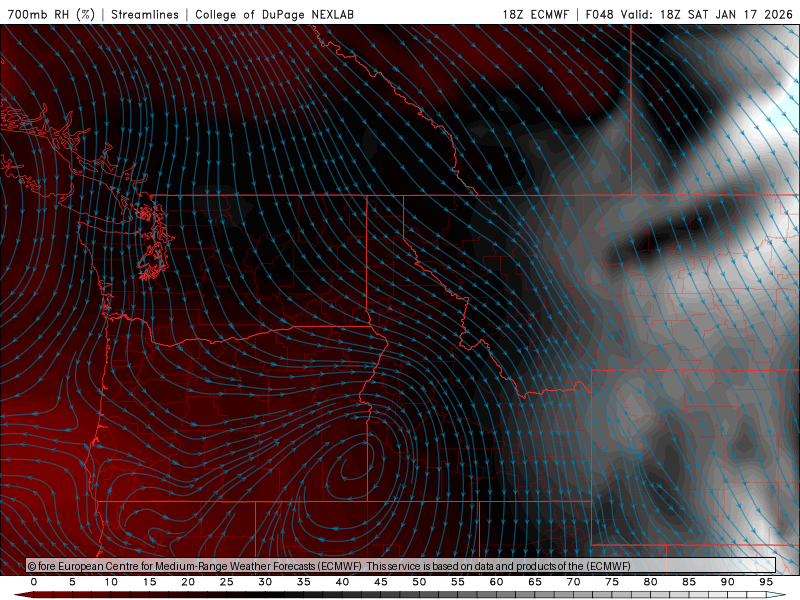
Task: Click the '85' value on color scale
Action: (x=689, y=582)
